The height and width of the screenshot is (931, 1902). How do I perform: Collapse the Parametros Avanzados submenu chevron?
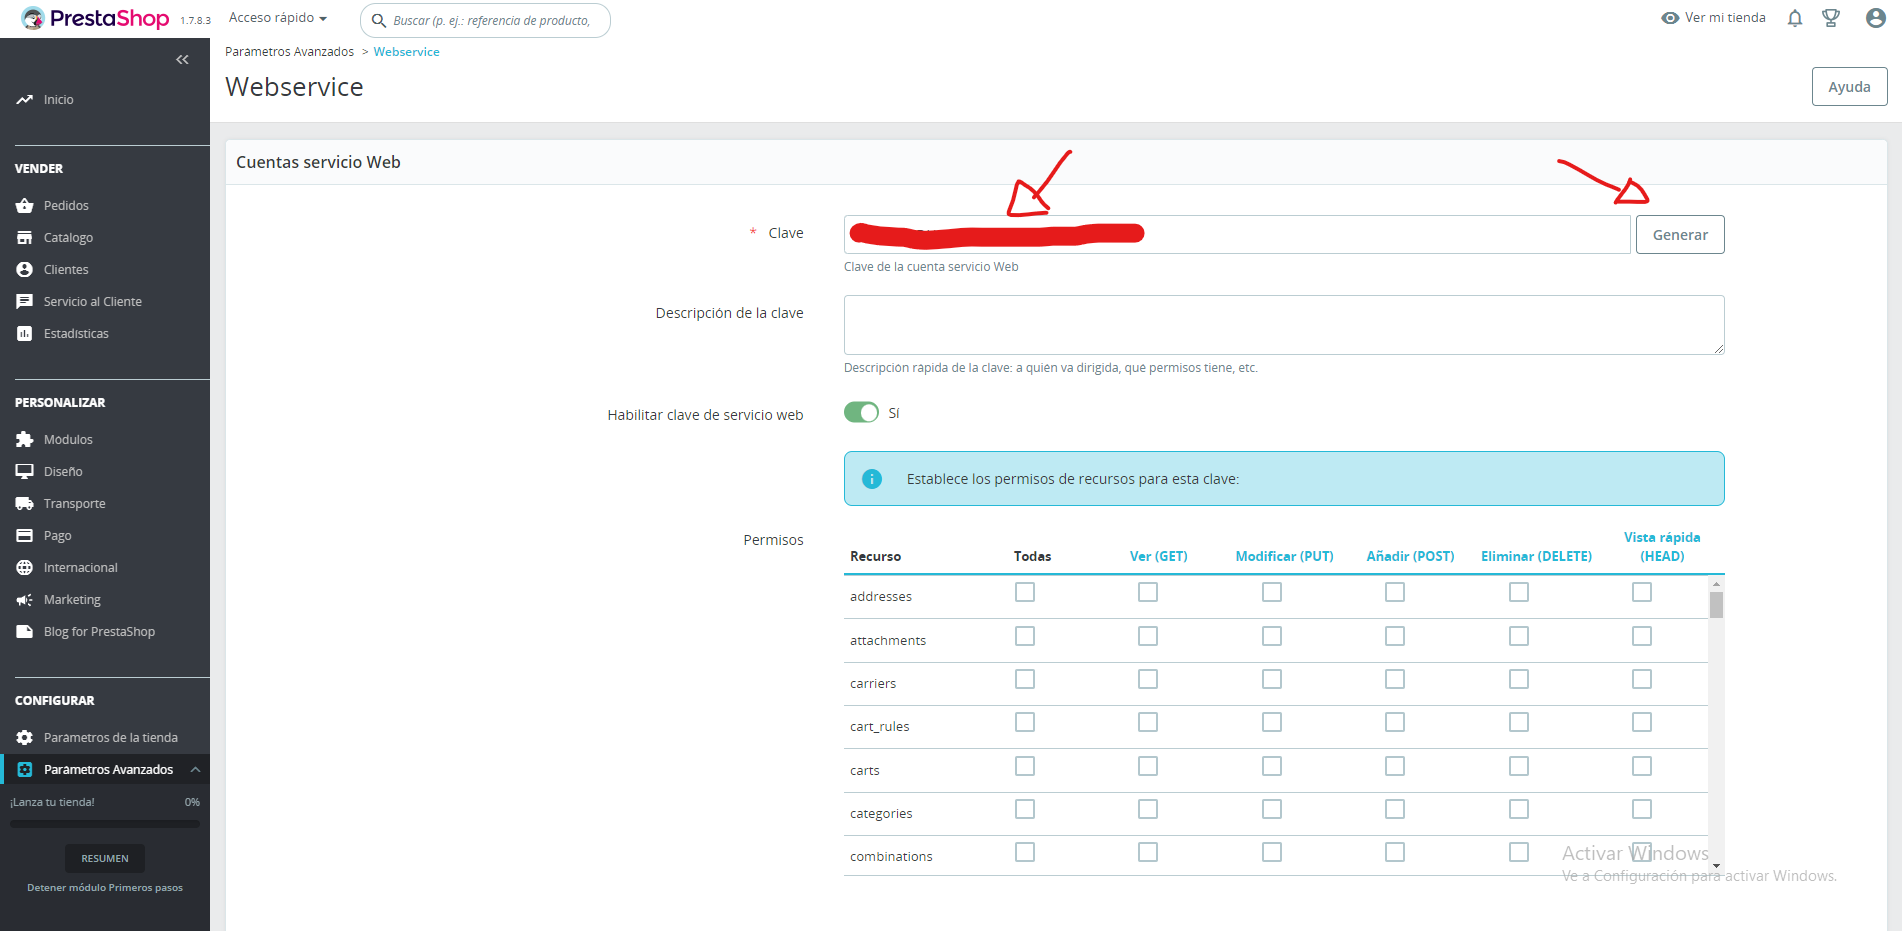195,770
